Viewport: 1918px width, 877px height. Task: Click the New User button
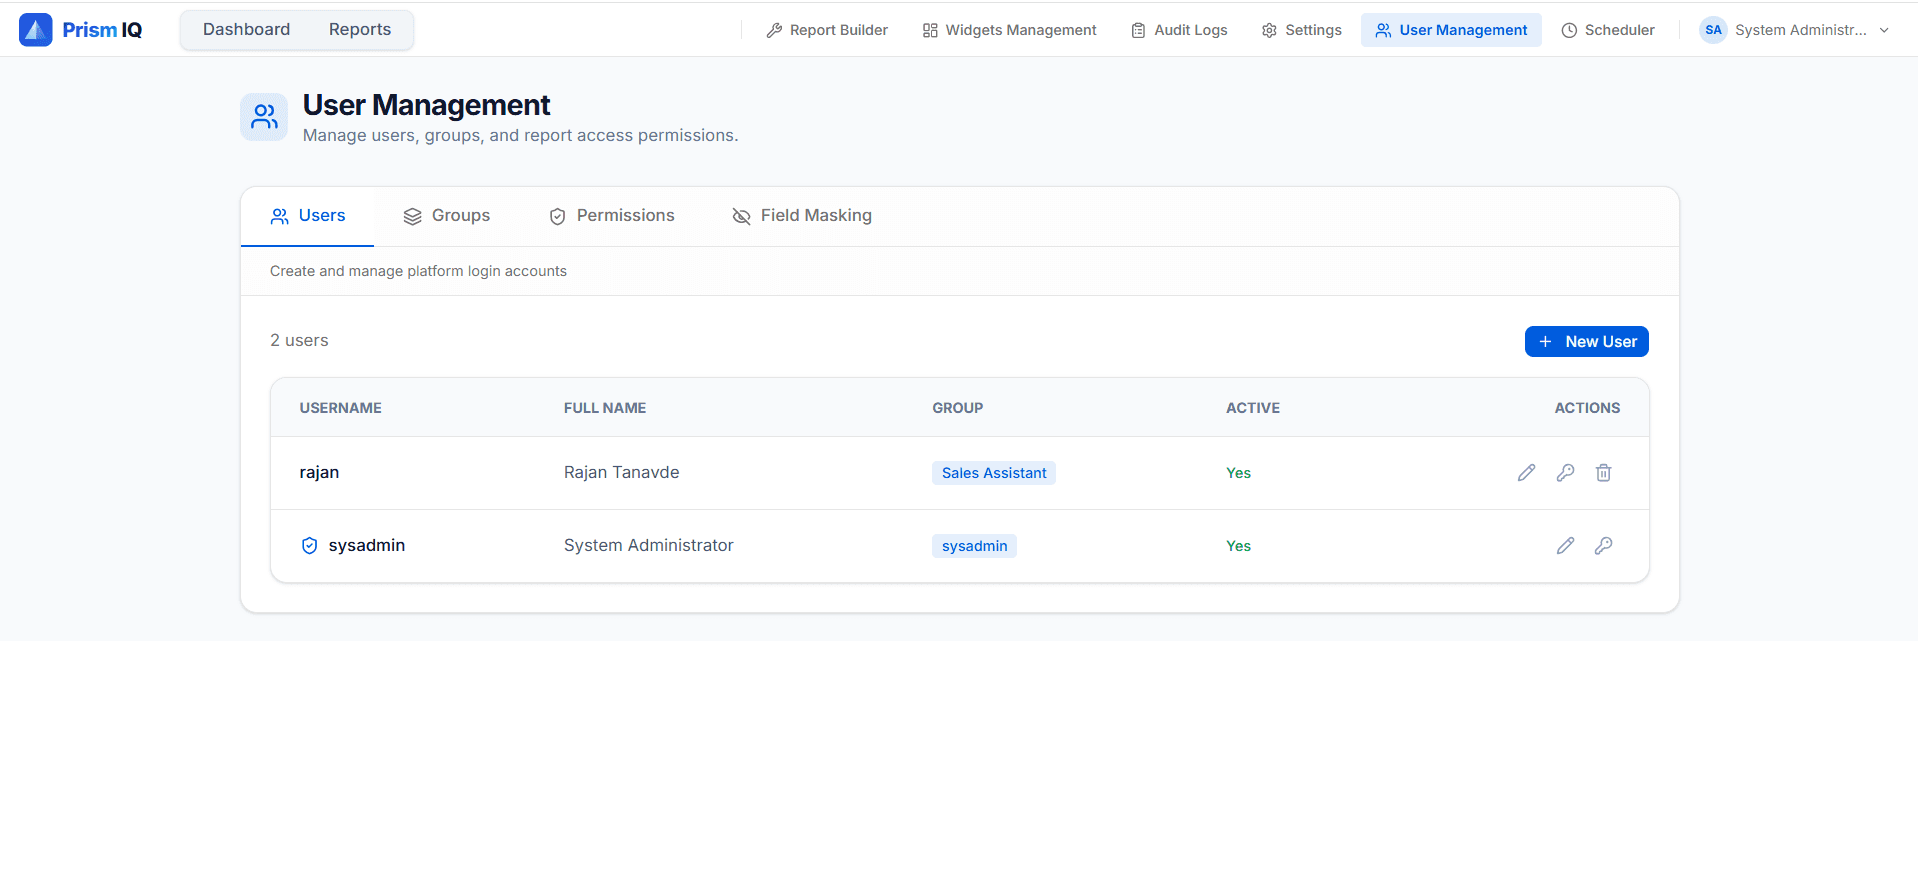tap(1586, 342)
